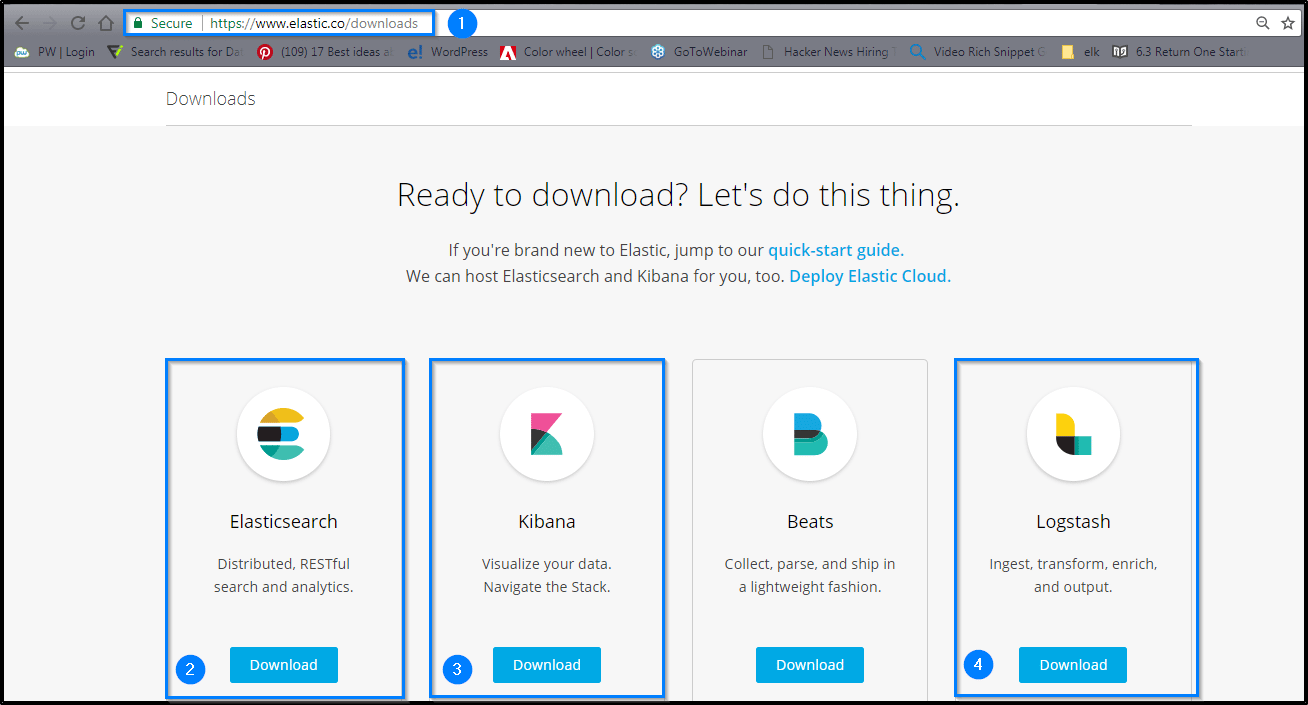
Task: Select the Elasticsearch product title
Action: 284,522
